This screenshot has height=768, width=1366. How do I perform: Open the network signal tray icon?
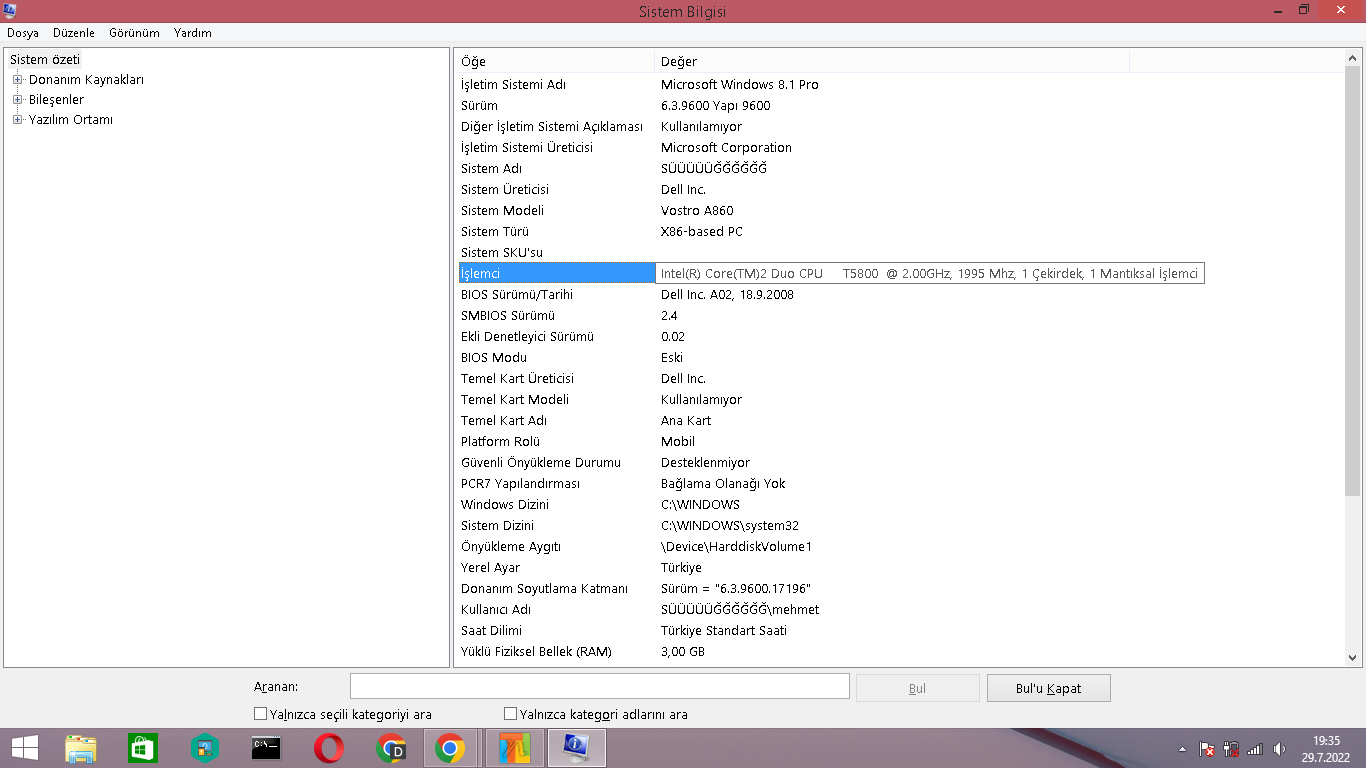[x=1255, y=749]
